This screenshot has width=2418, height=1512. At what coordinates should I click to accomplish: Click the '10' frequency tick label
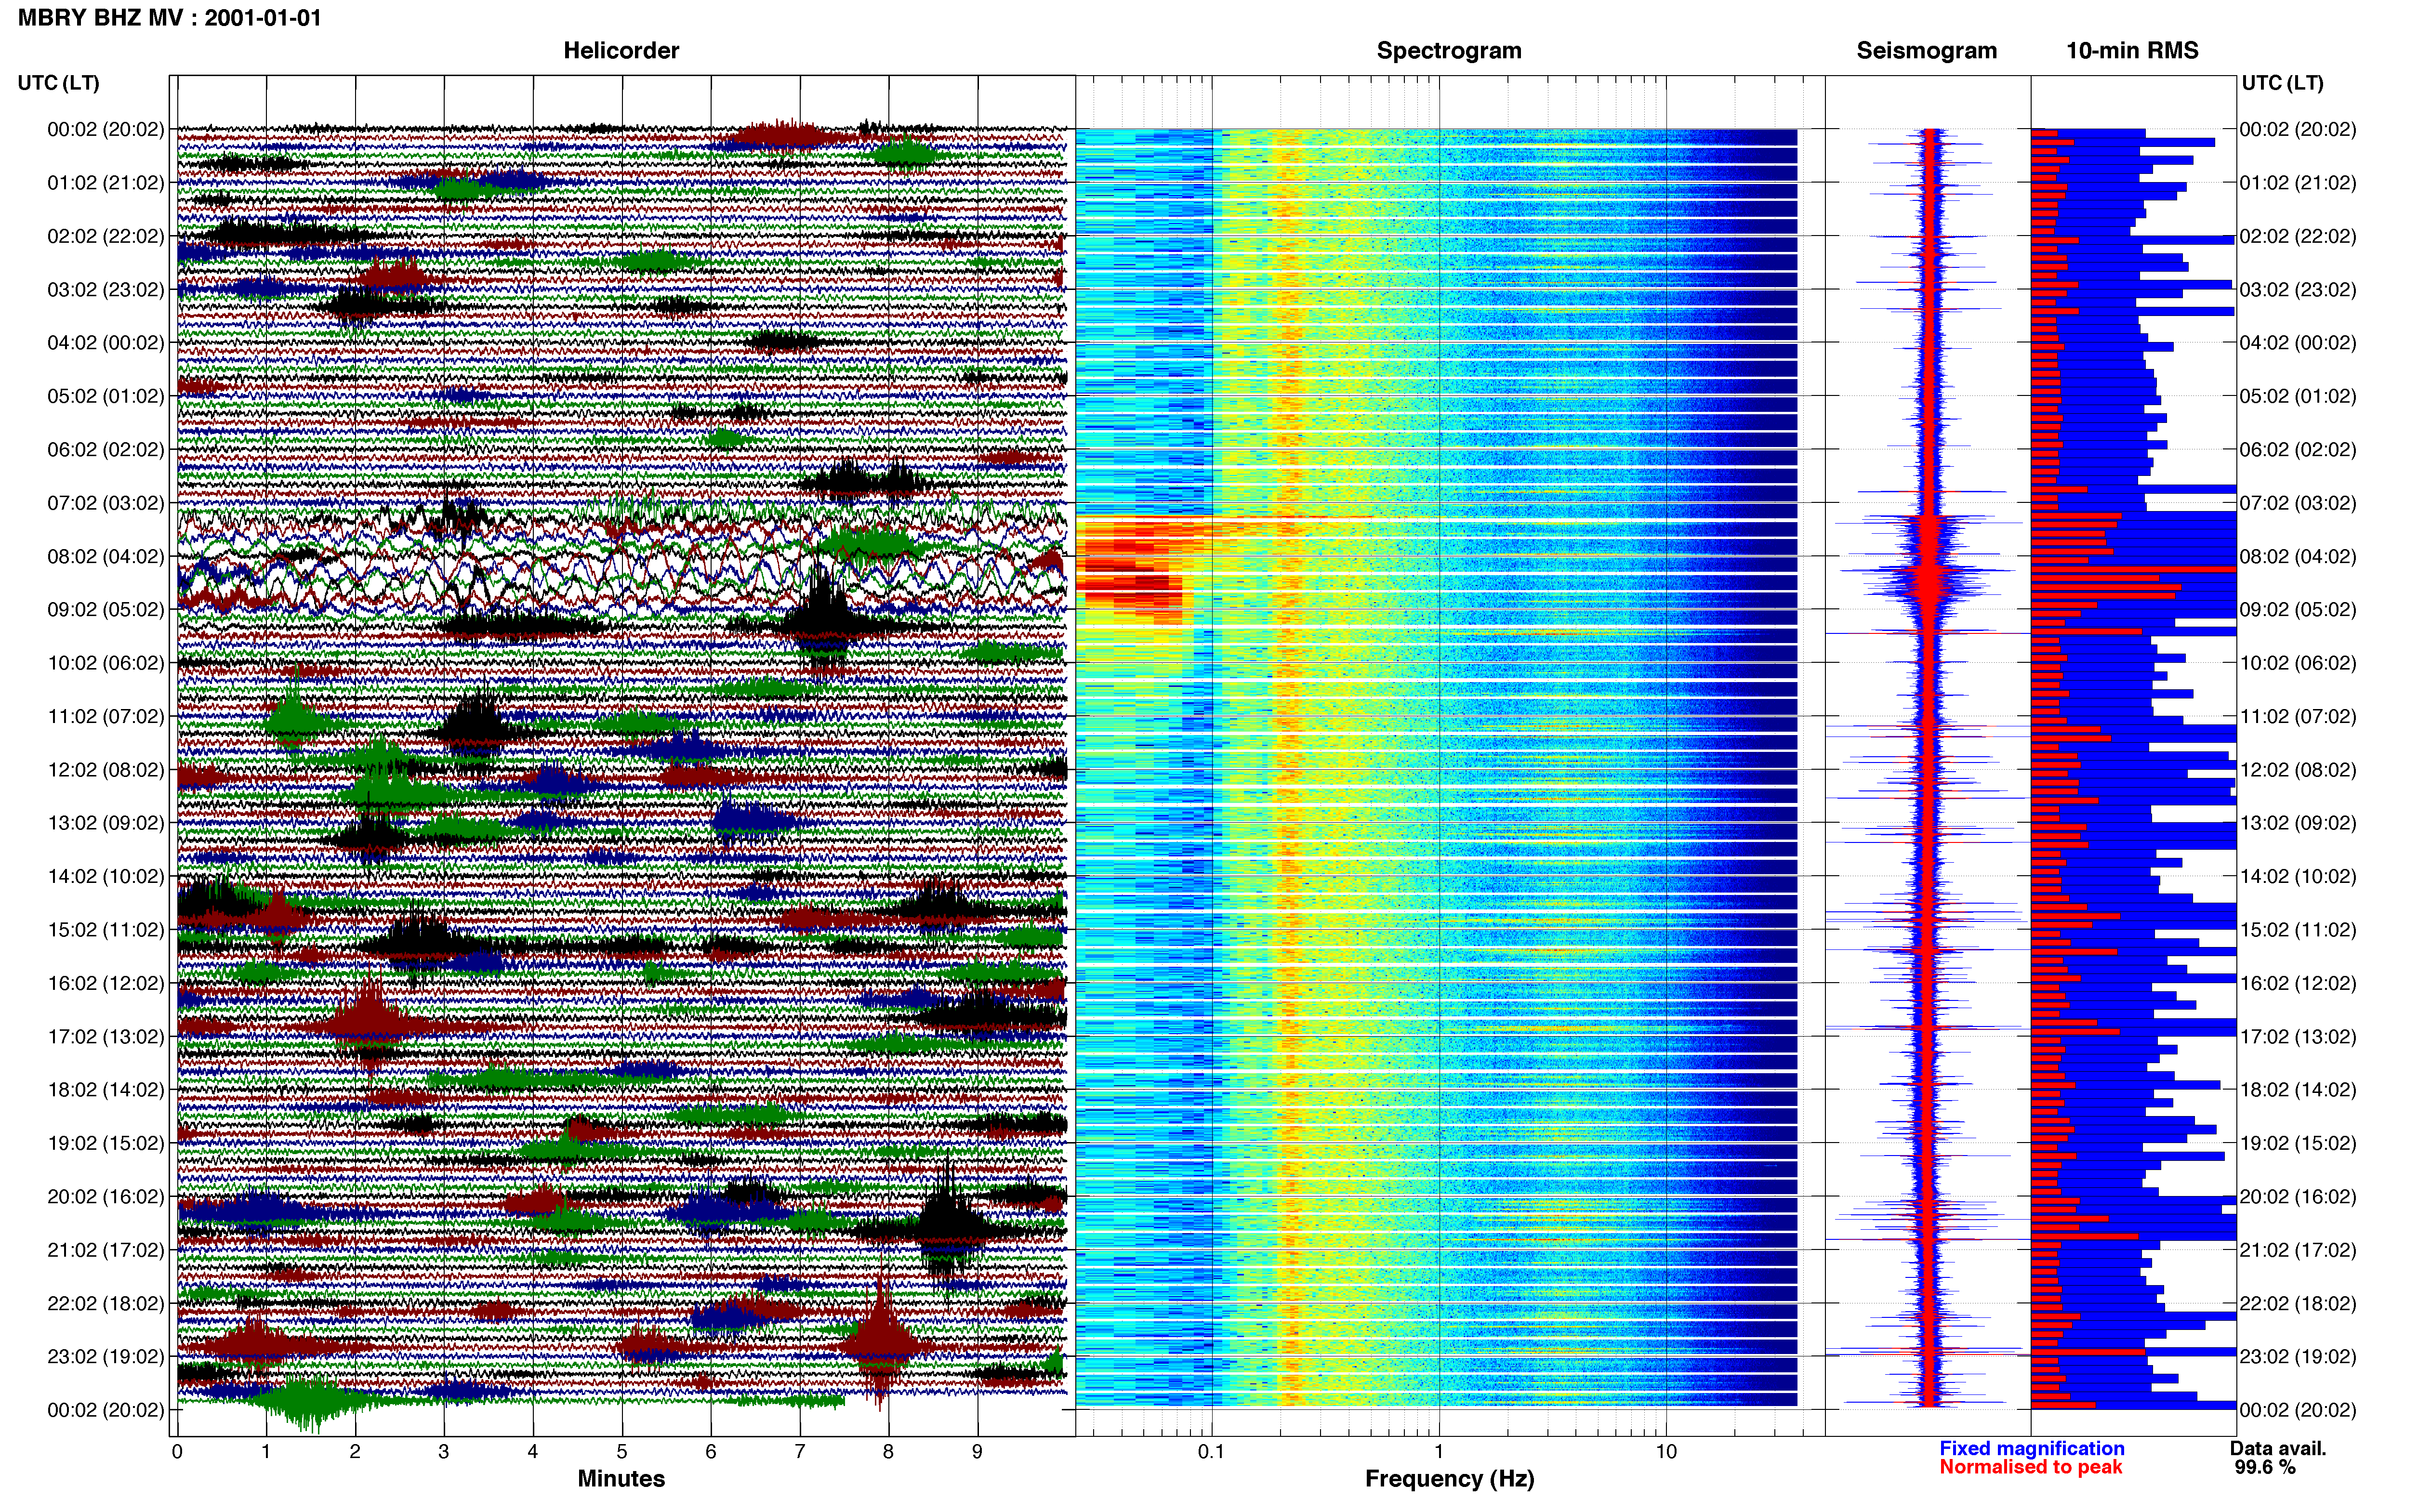(1666, 1452)
